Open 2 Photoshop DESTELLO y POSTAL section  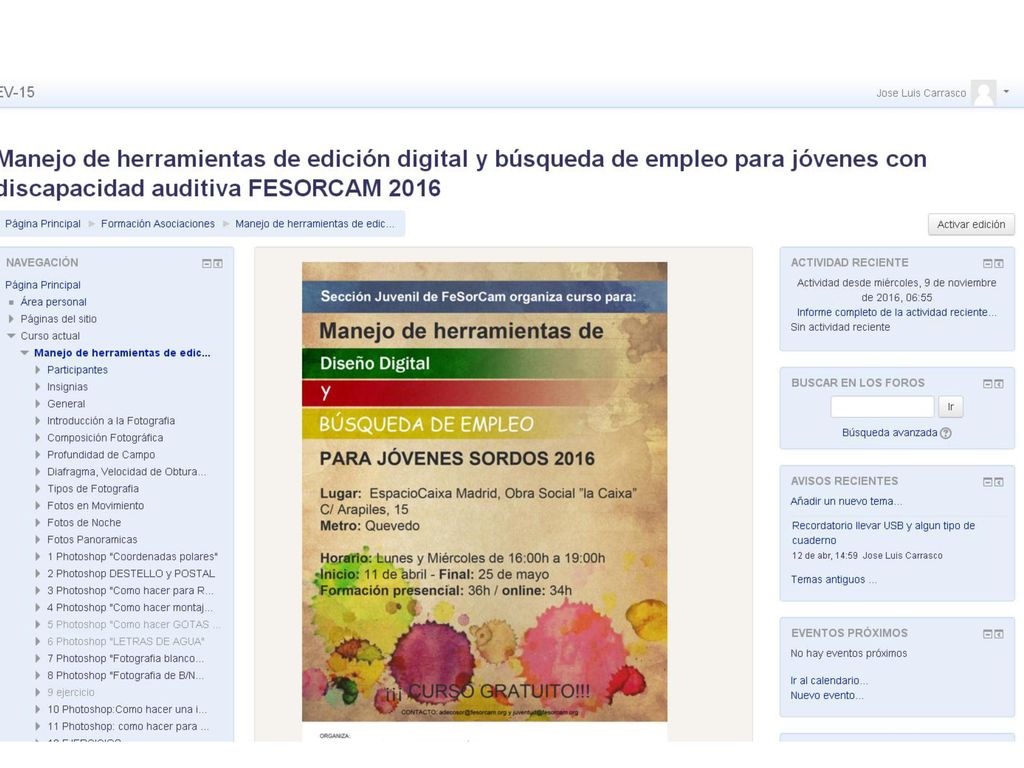point(131,573)
